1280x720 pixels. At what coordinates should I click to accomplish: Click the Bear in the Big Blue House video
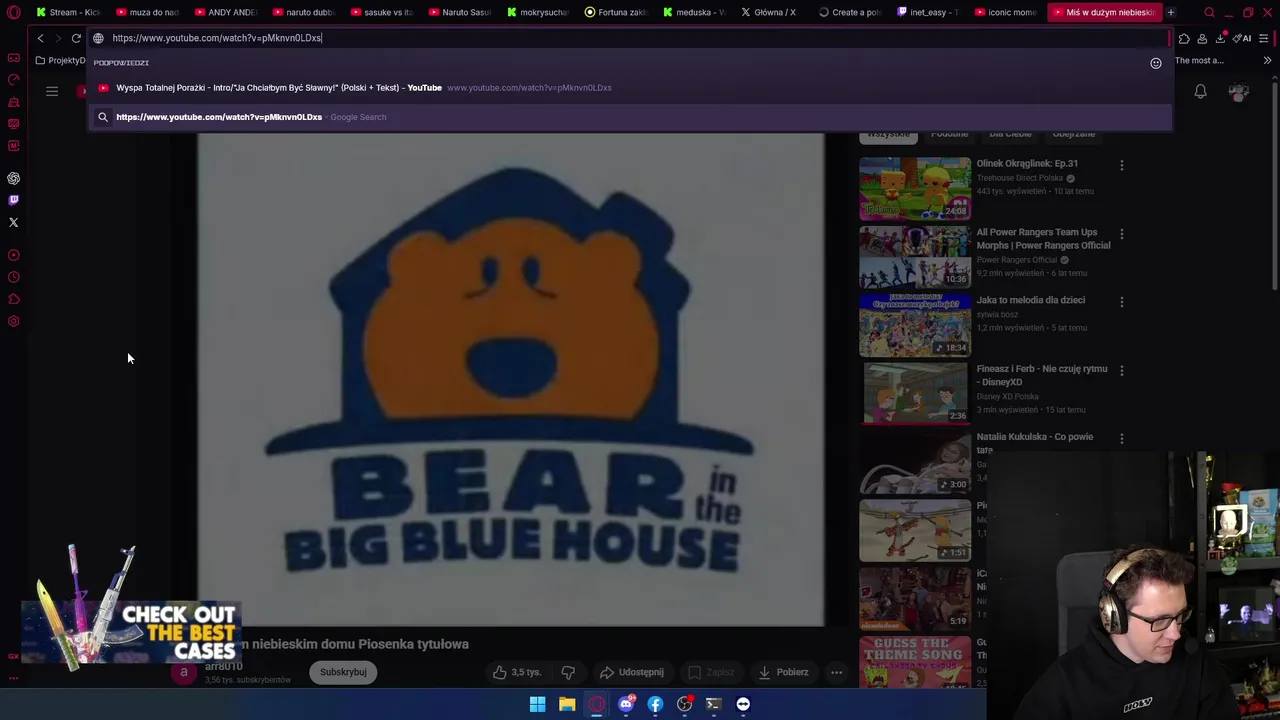point(510,380)
